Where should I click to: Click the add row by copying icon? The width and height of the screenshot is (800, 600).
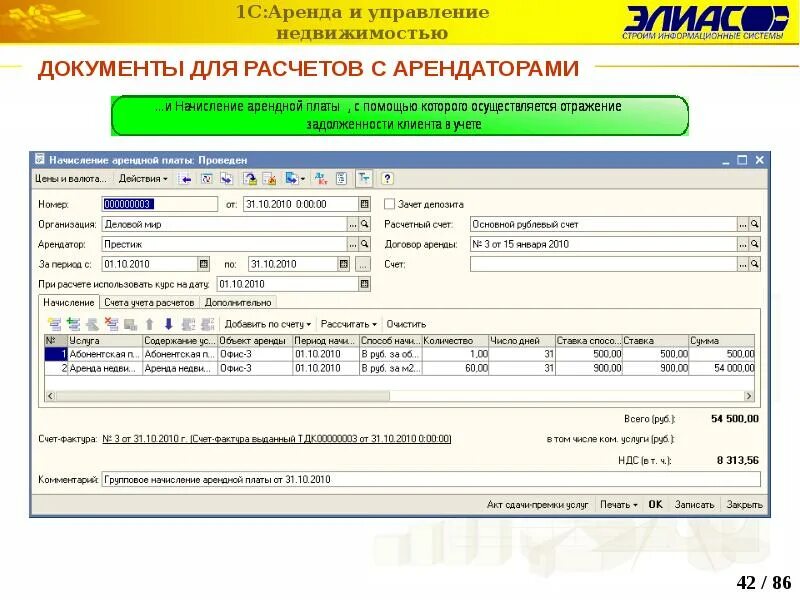[73, 324]
